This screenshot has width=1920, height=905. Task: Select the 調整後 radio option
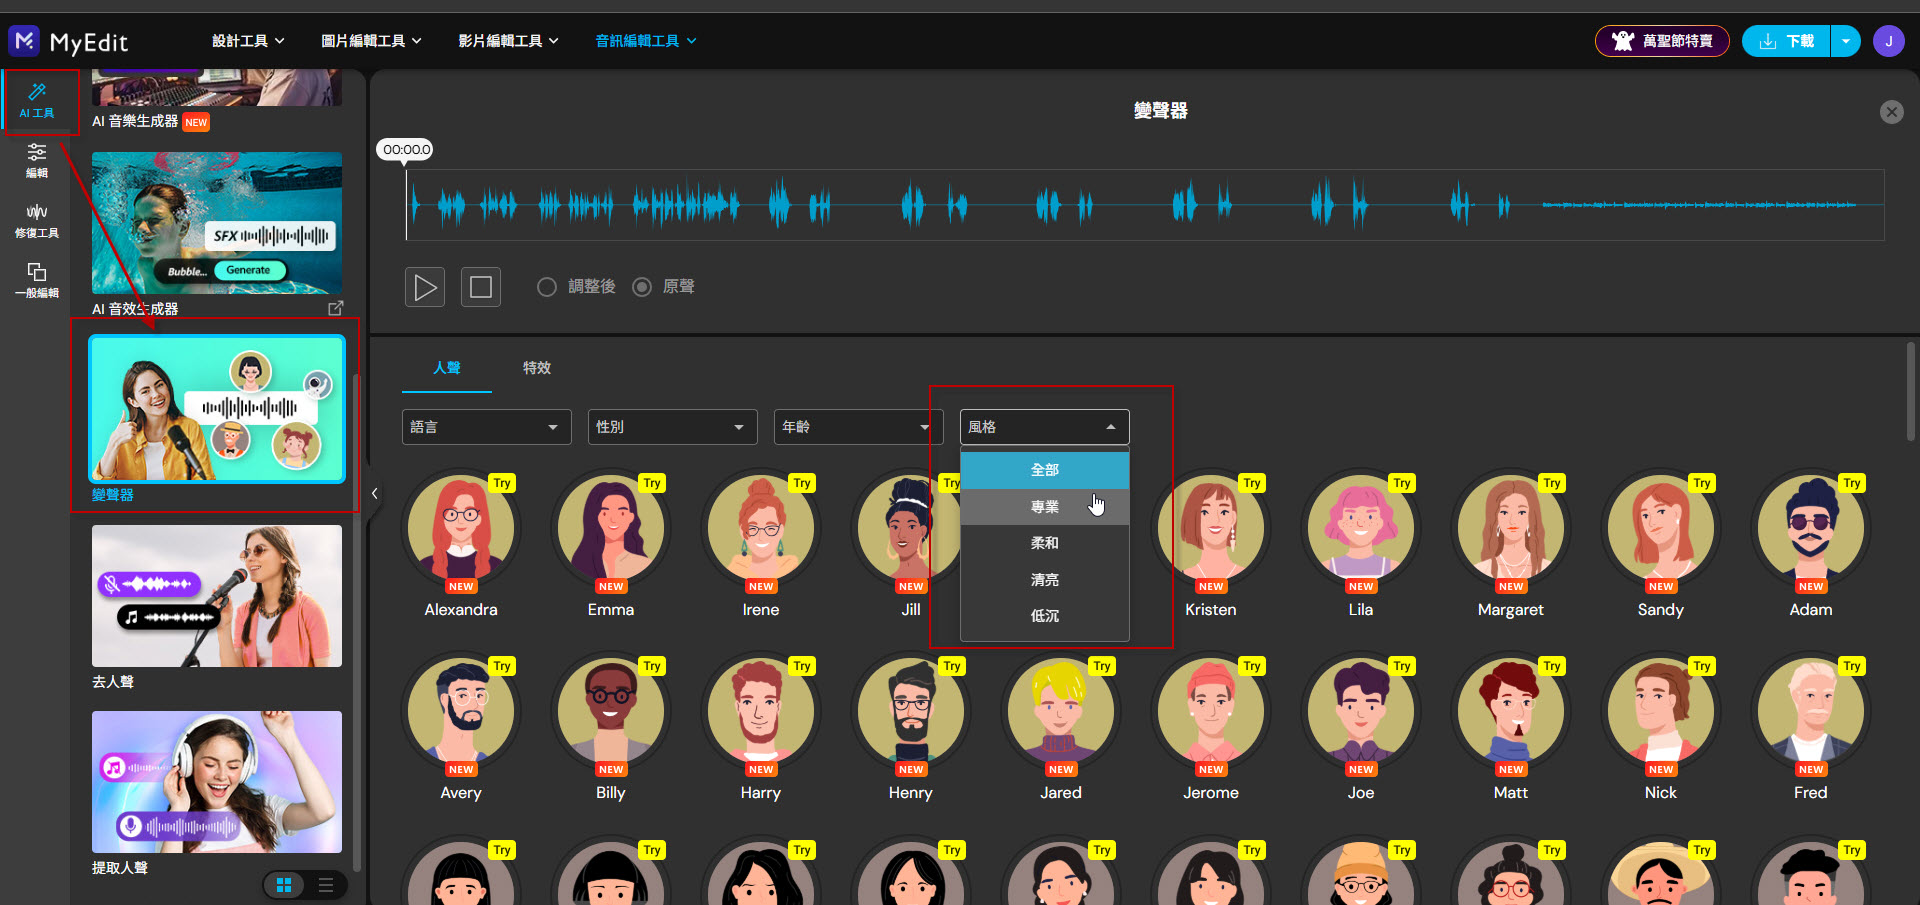[x=547, y=287]
